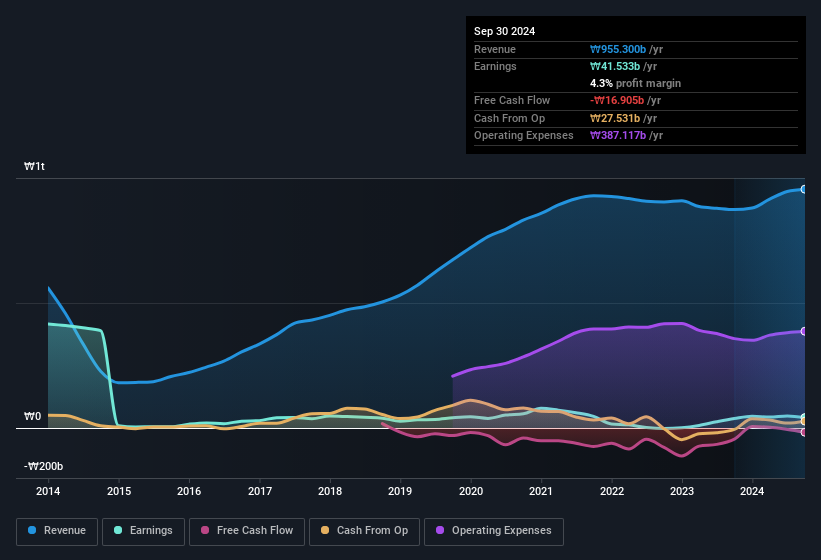Click the -₩16.905b free cash flow value
The width and height of the screenshot is (821, 560).
coord(617,100)
